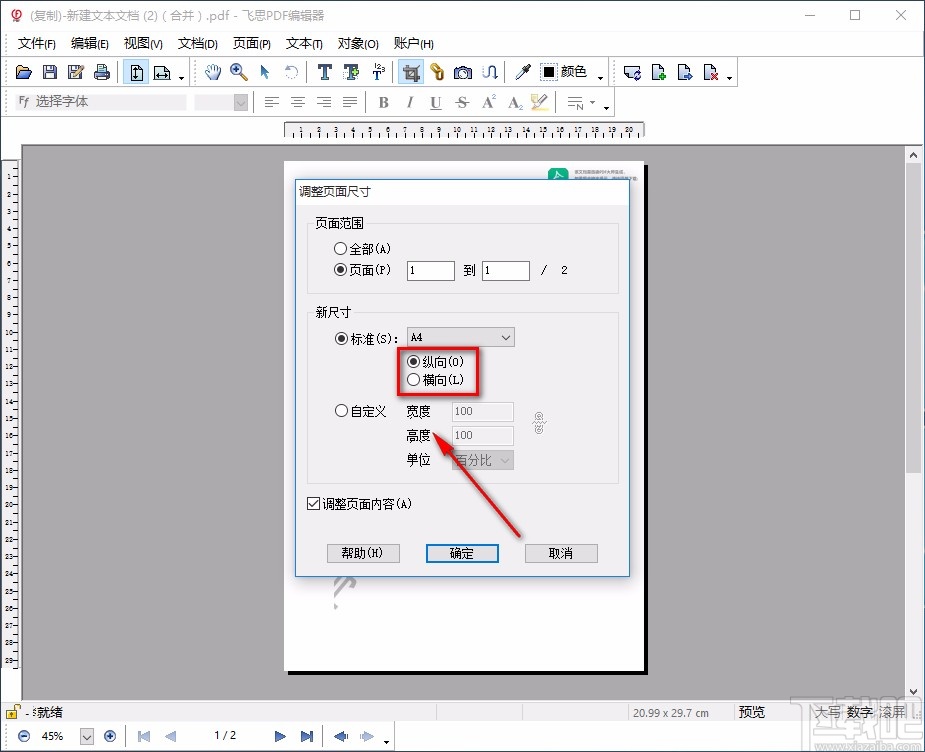
Task: Open the 文档(D) menu
Action: (197, 43)
